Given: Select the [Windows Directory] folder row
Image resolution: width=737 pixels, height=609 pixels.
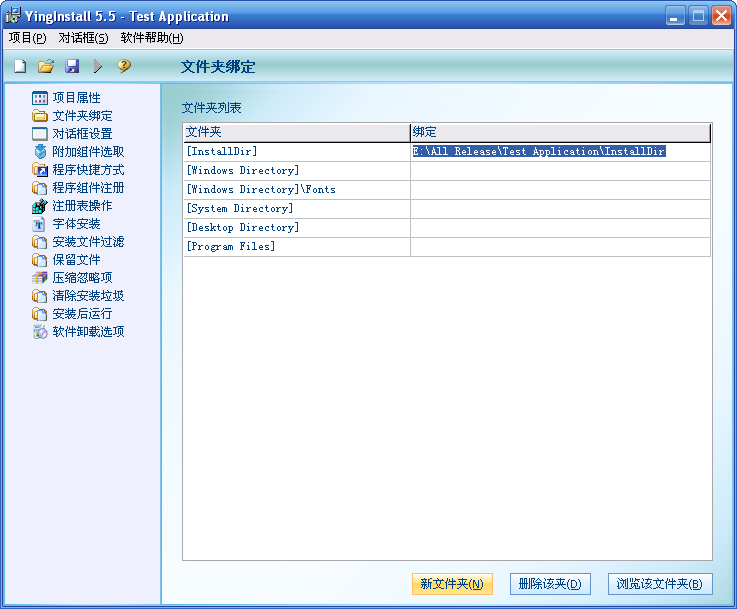Looking at the screenshot, I should 297,171.
